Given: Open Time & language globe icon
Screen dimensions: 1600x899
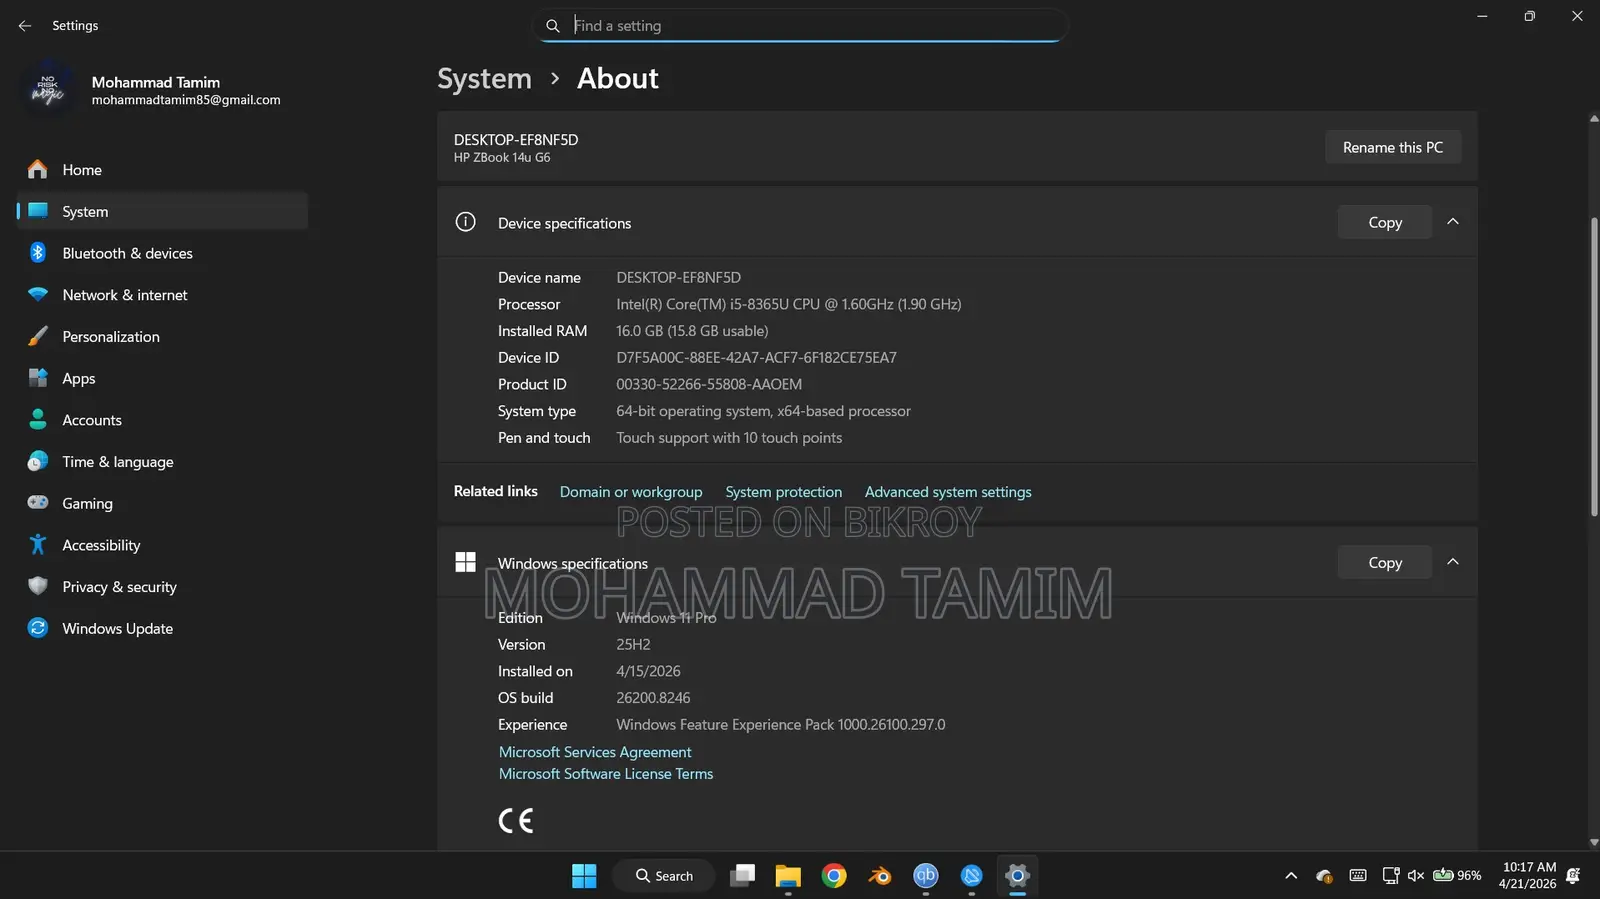Looking at the screenshot, I should click(x=38, y=461).
